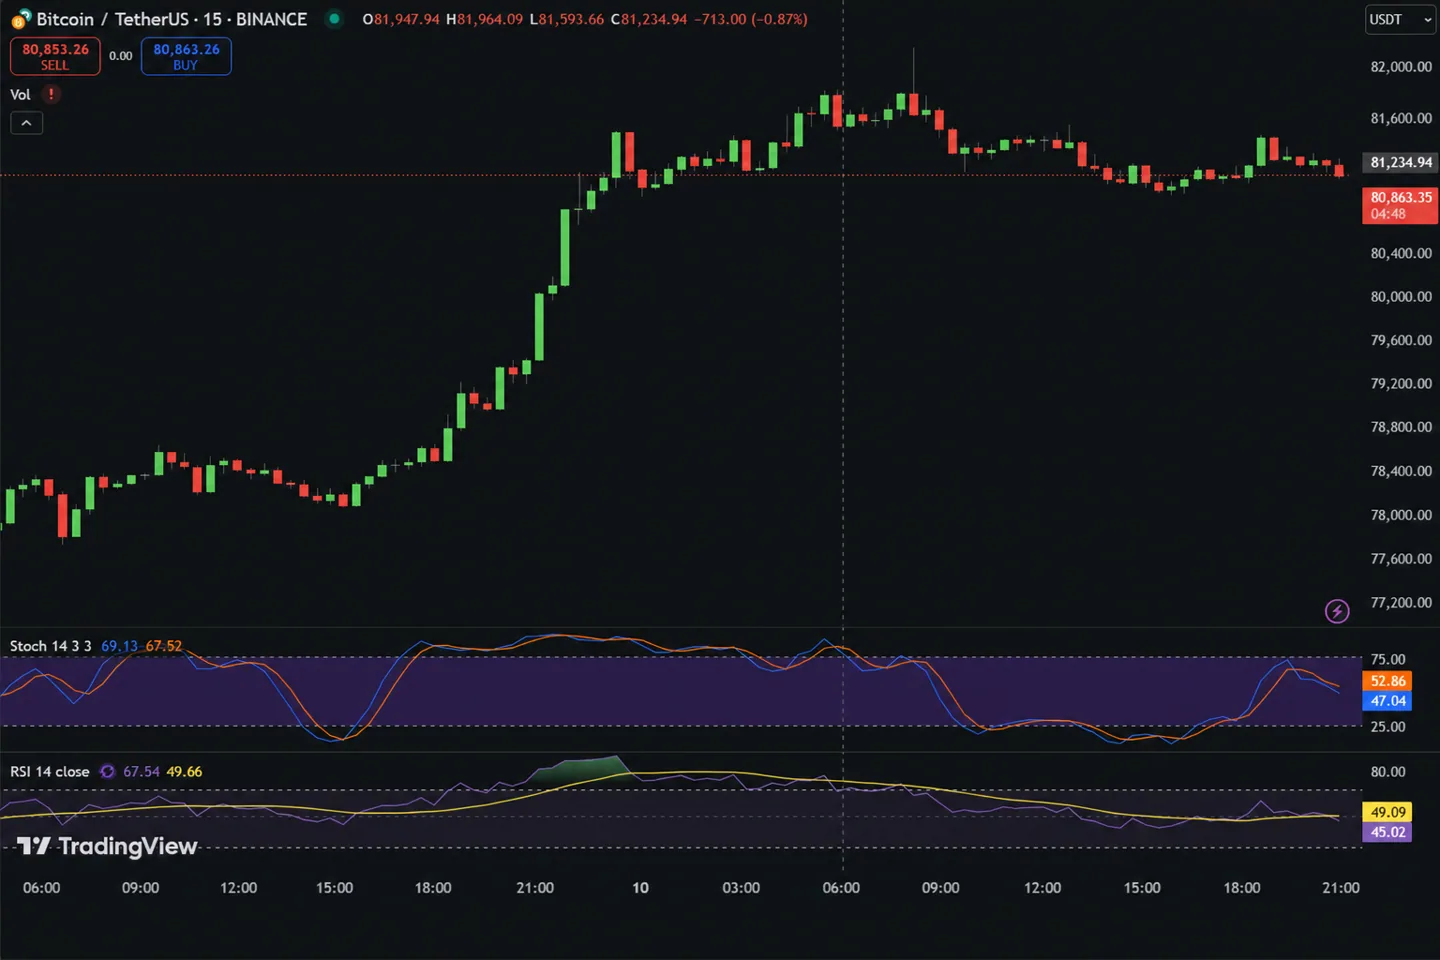The height and width of the screenshot is (960, 1440).
Task: Click the orange 52.86 Stoch scale label
Action: (x=1387, y=681)
